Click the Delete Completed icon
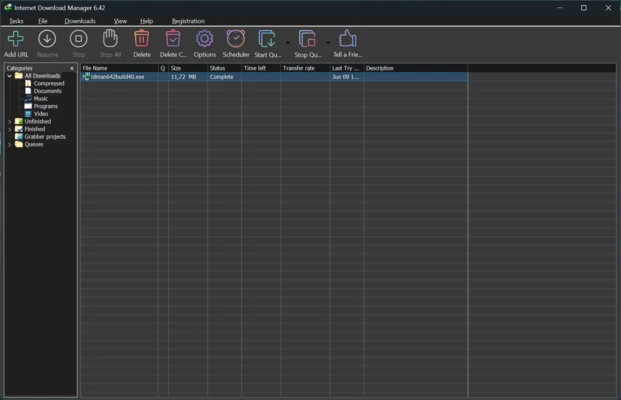Screen dimensions: 621x400 click(x=173, y=38)
